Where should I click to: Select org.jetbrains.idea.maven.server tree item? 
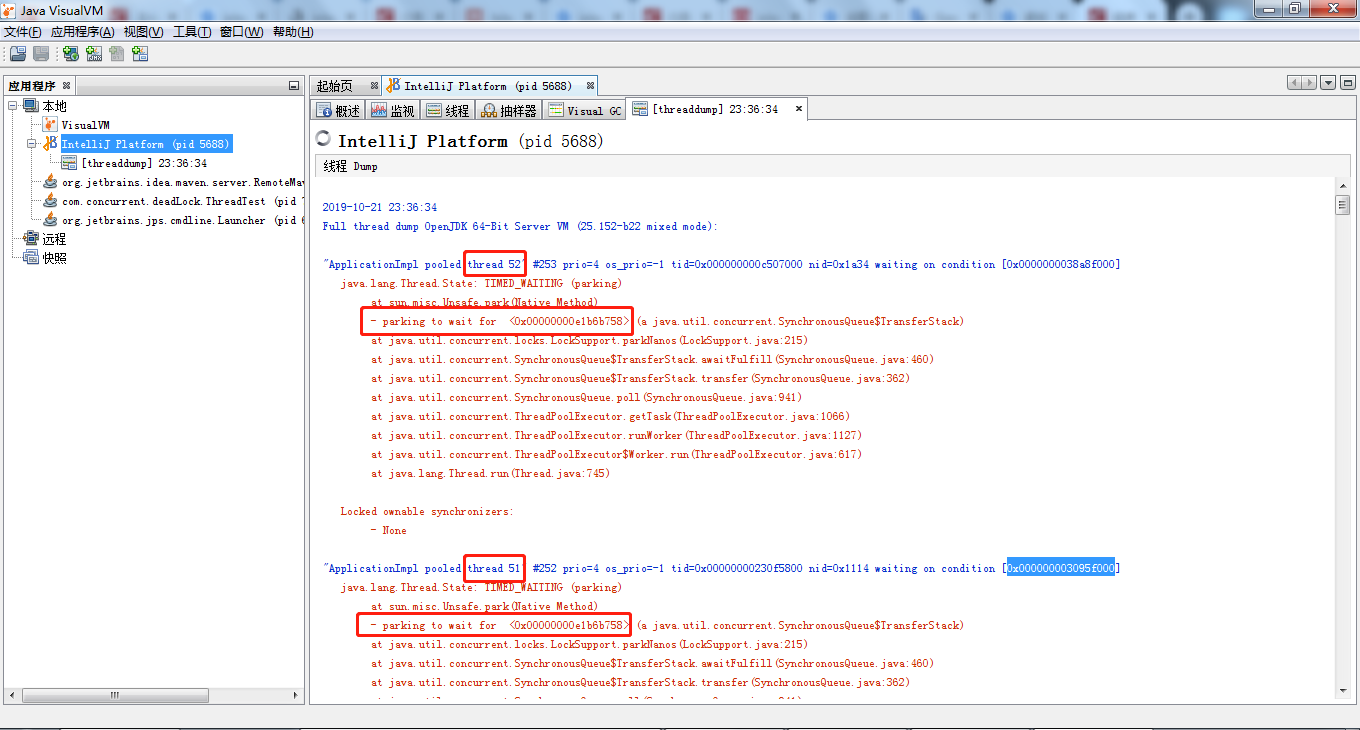pyautogui.click(x=182, y=183)
